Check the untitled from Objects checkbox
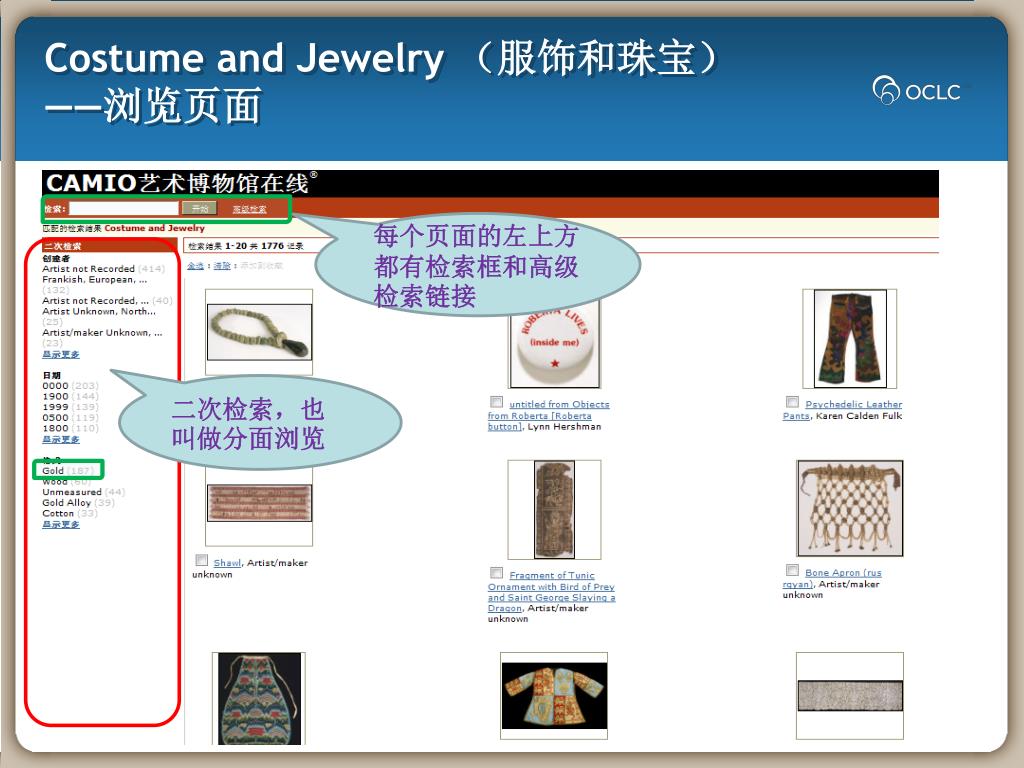 (x=496, y=402)
